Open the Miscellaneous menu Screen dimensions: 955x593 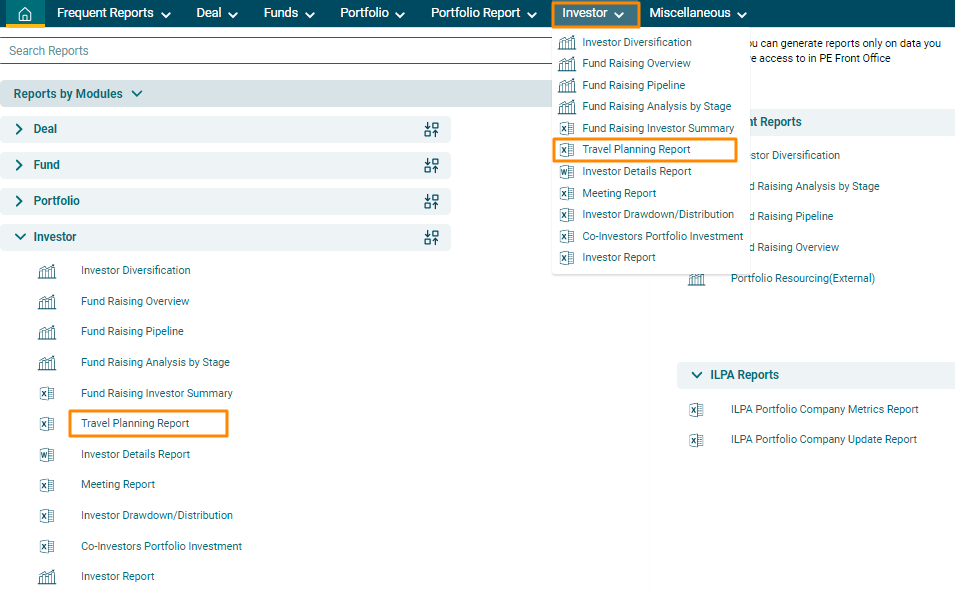click(698, 14)
